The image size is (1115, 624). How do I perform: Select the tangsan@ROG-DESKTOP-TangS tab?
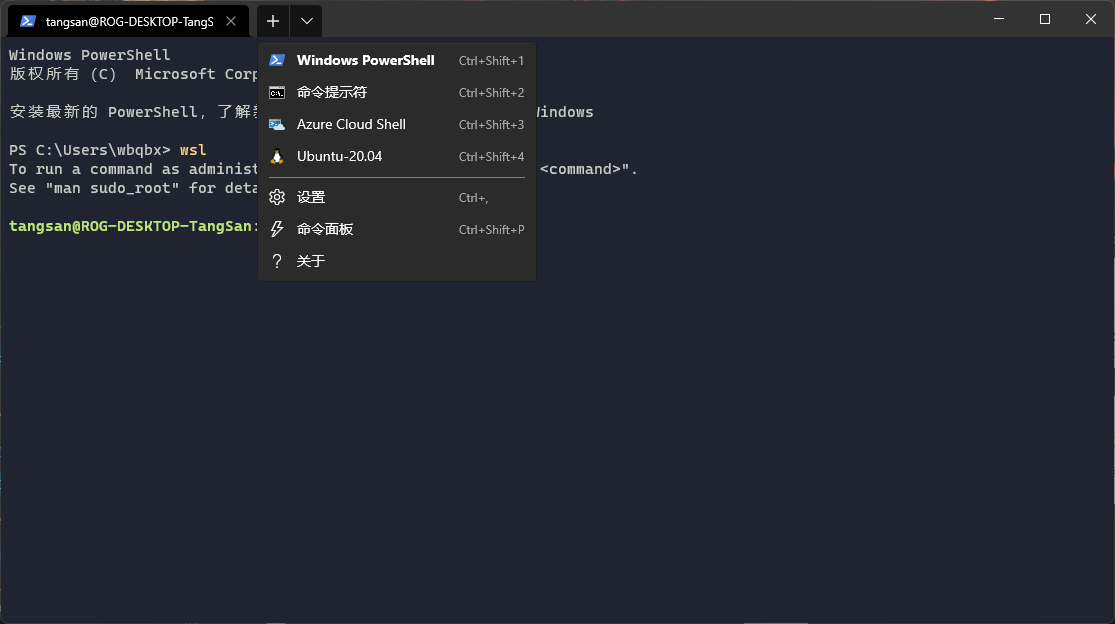(x=129, y=21)
